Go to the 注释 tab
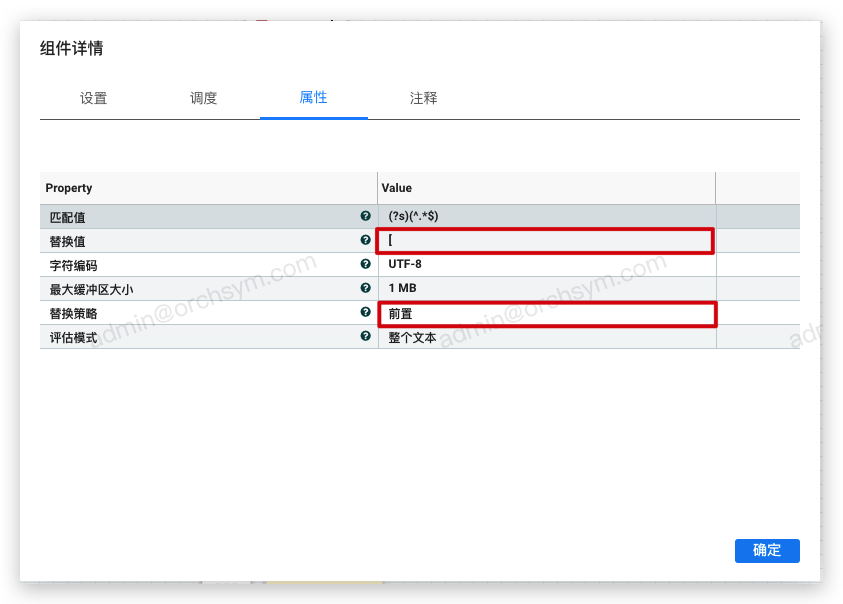The width and height of the screenshot is (843, 604). [423, 98]
